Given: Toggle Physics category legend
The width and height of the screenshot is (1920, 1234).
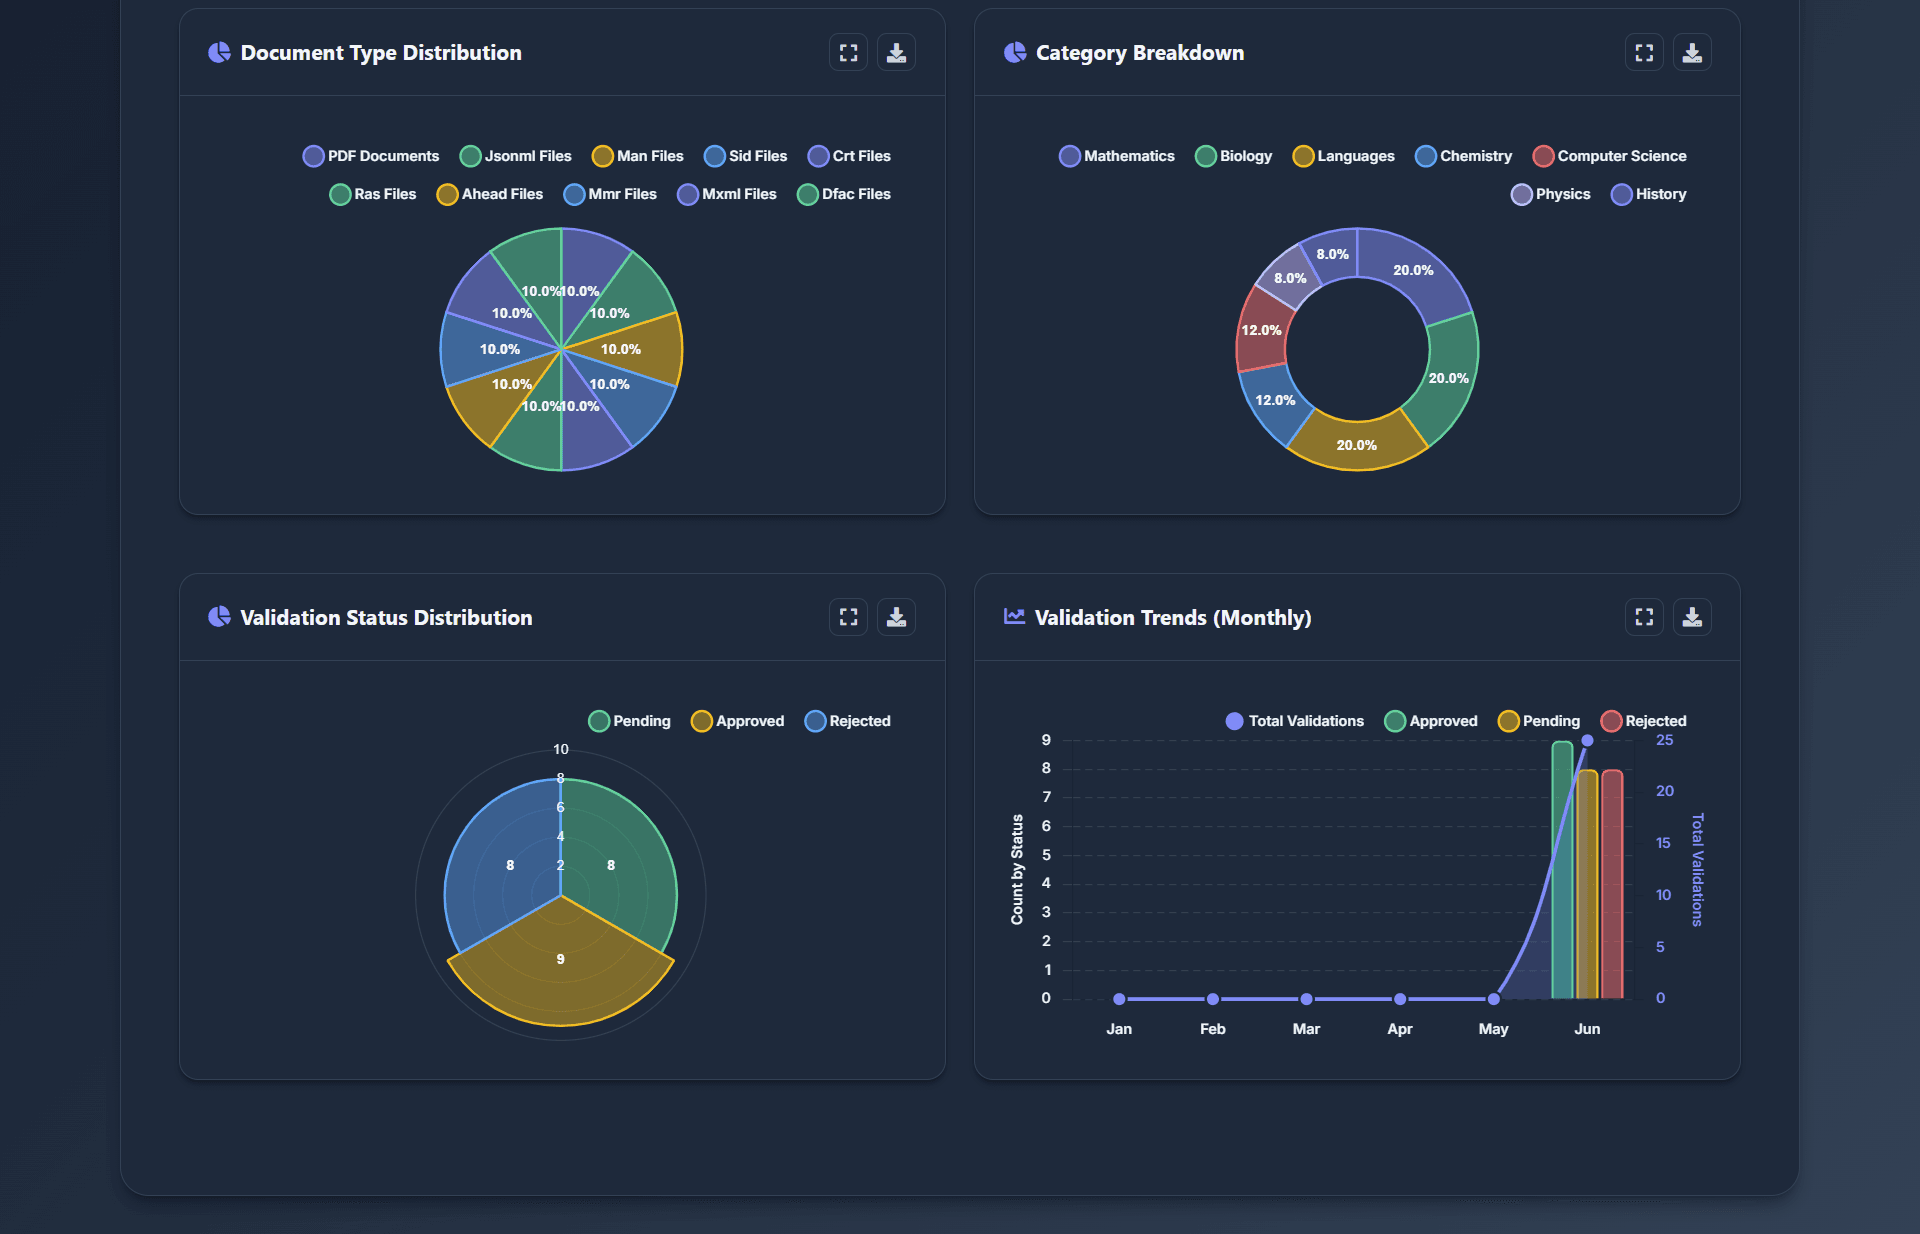Looking at the screenshot, I should pos(1551,194).
